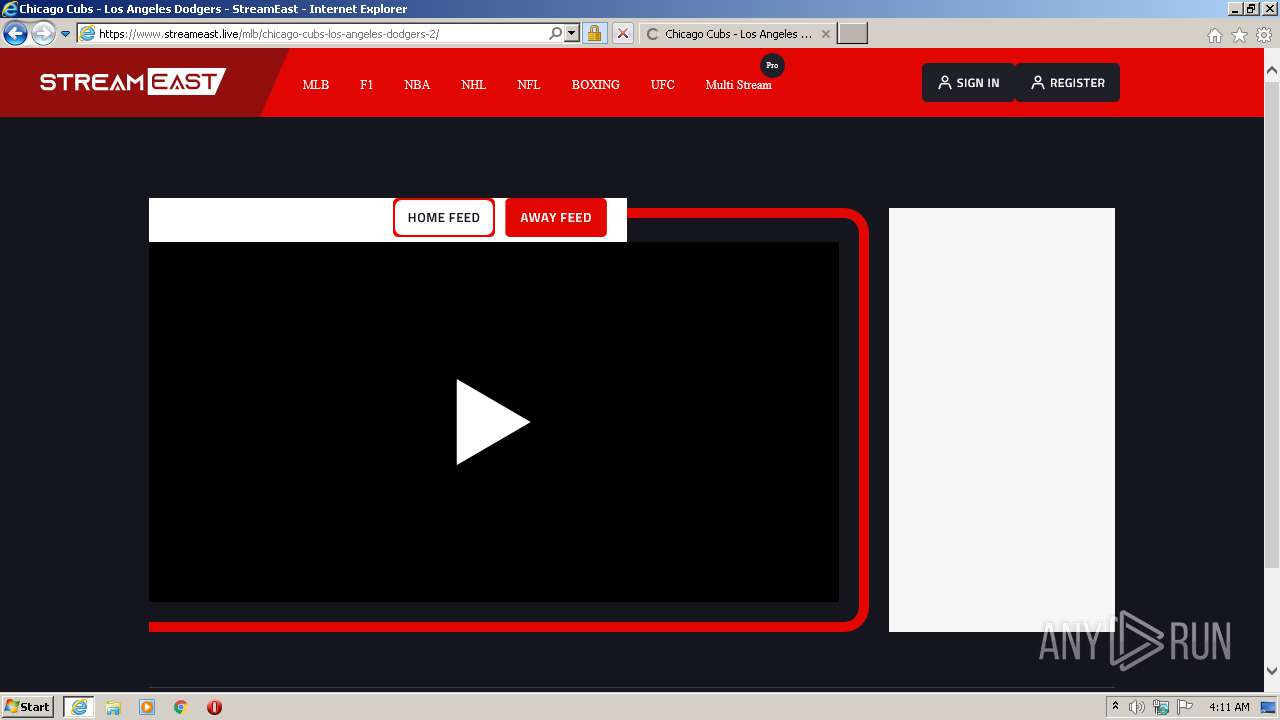Go back with the browser Back arrow

[x=15, y=33]
